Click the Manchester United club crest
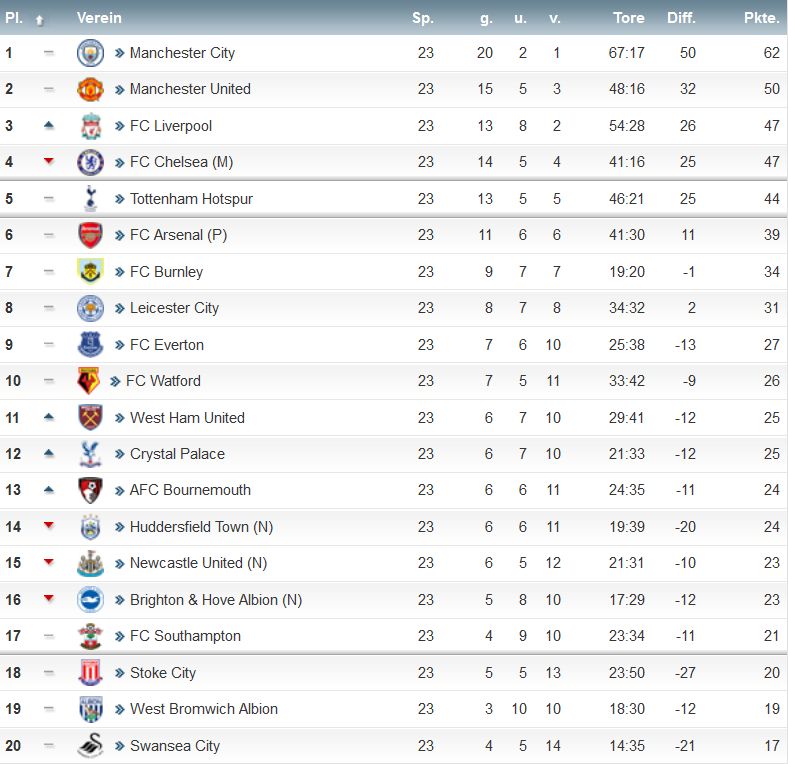This screenshot has width=788, height=764. tap(90, 89)
